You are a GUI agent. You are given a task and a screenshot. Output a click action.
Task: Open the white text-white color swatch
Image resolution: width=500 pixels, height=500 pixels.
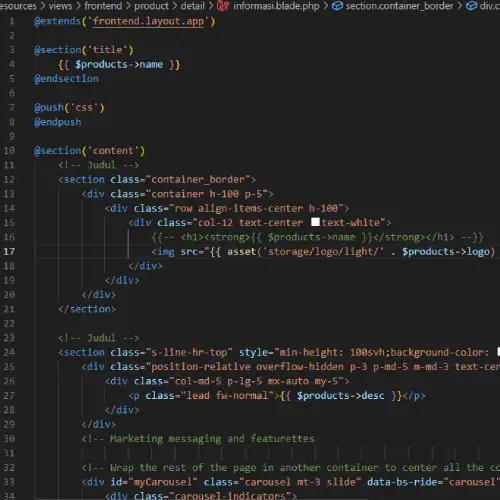[315, 222]
